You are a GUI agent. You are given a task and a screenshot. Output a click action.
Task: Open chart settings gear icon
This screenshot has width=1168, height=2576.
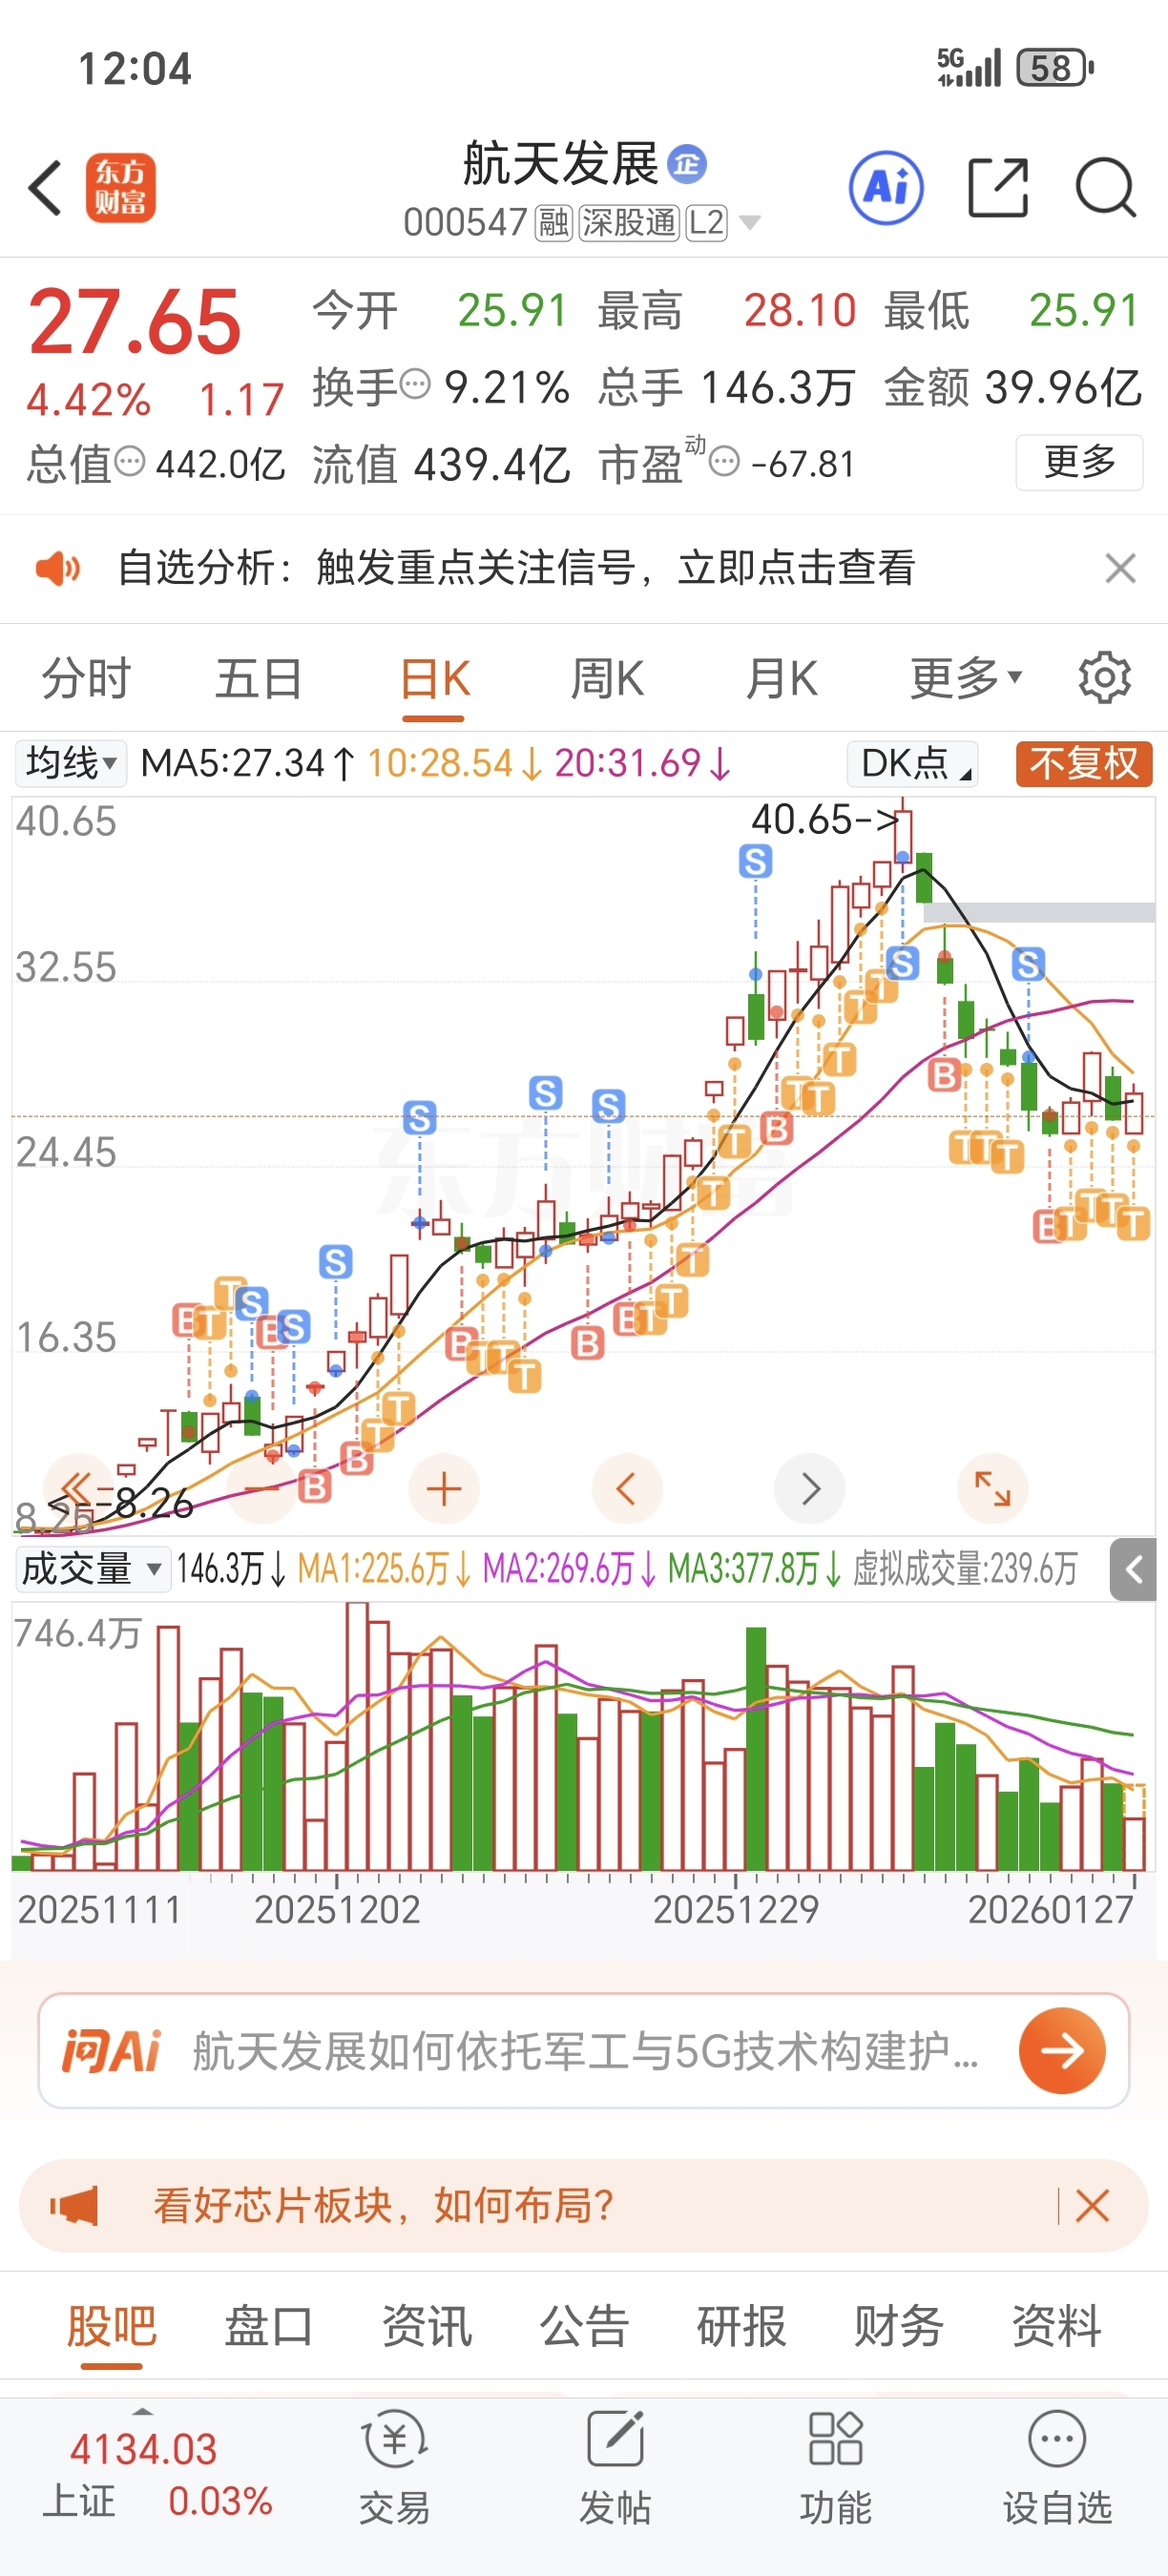tap(1105, 678)
